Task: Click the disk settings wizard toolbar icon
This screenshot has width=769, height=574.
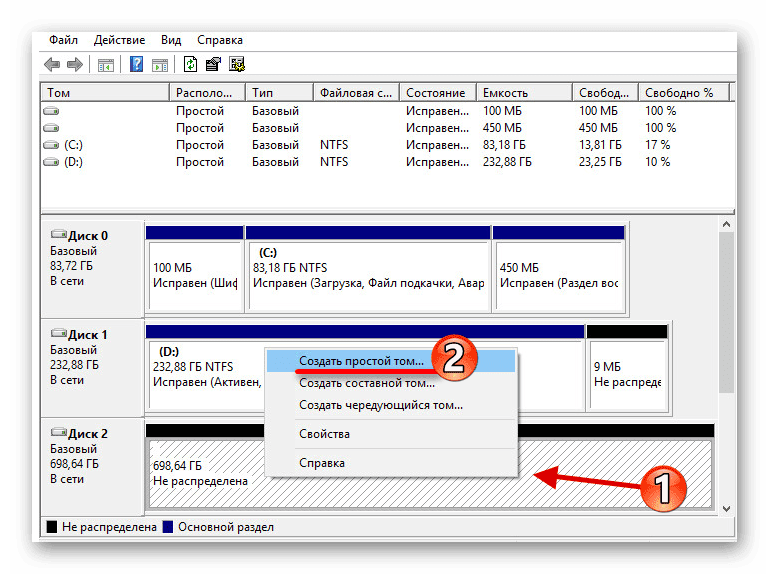Action: [x=237, y=64]
